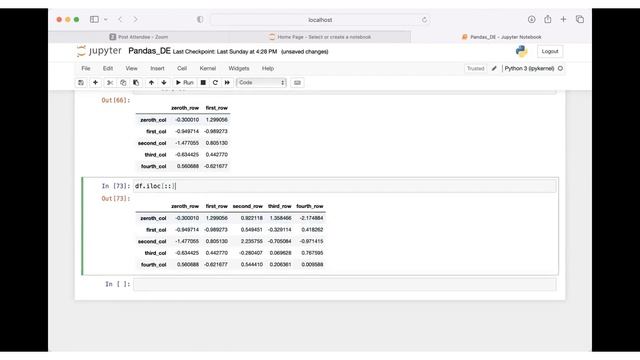
Task: Open the View menu
Action: (x=131, y=68)
